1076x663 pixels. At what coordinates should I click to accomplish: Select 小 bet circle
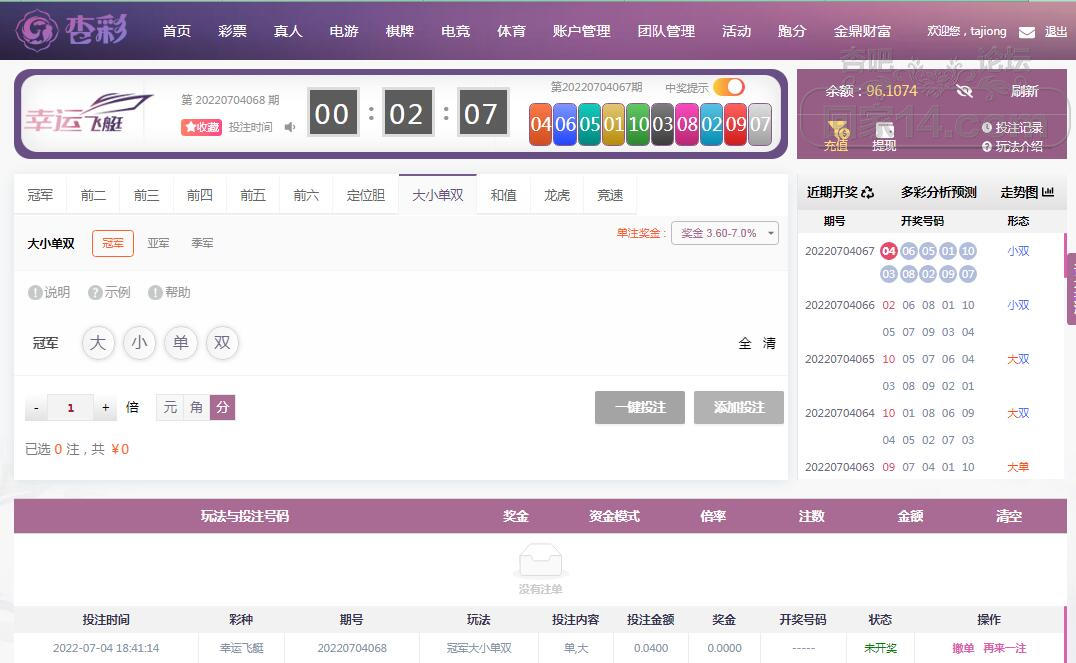139,342
